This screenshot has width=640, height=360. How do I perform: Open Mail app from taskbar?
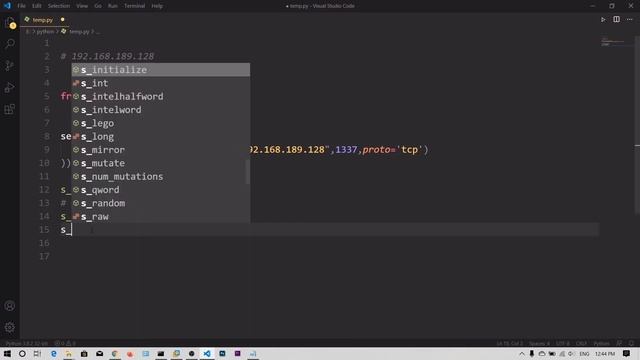100,353
